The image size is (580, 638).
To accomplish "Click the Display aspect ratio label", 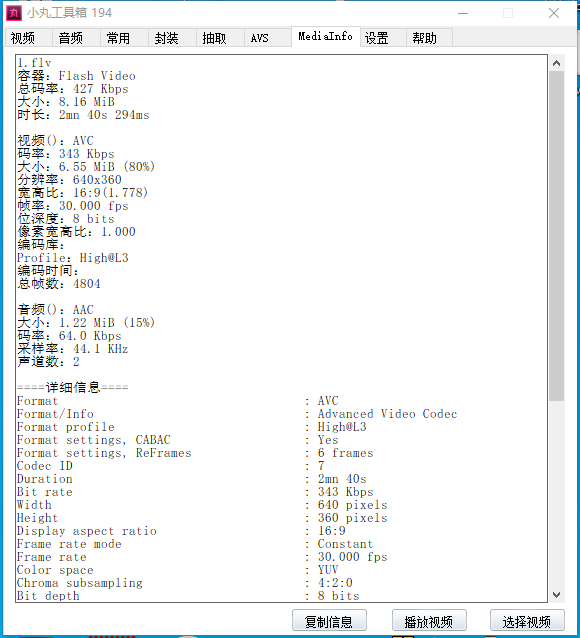I will pyautogui.click(x=87, y=531).
